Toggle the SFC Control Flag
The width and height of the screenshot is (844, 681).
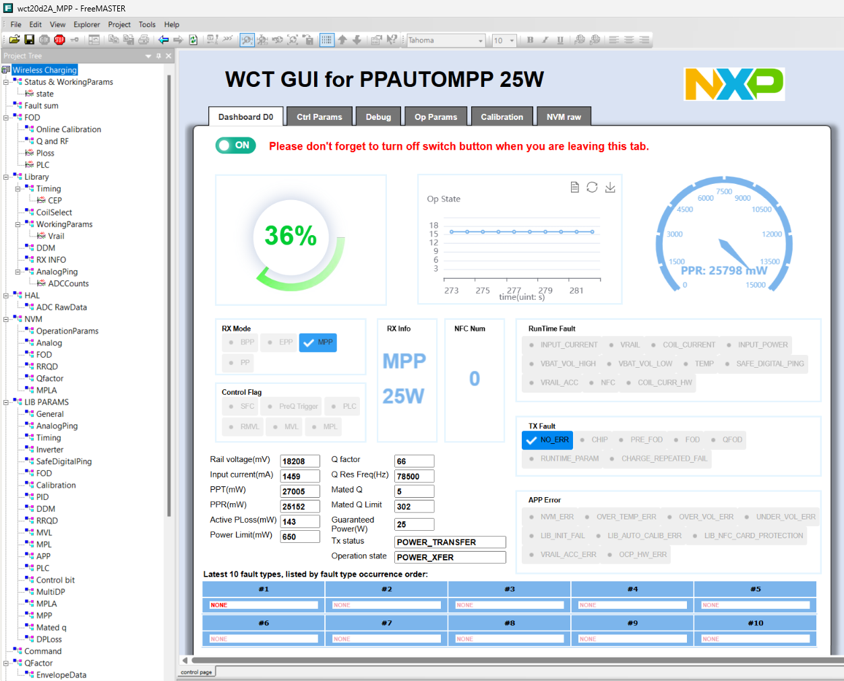240,406
